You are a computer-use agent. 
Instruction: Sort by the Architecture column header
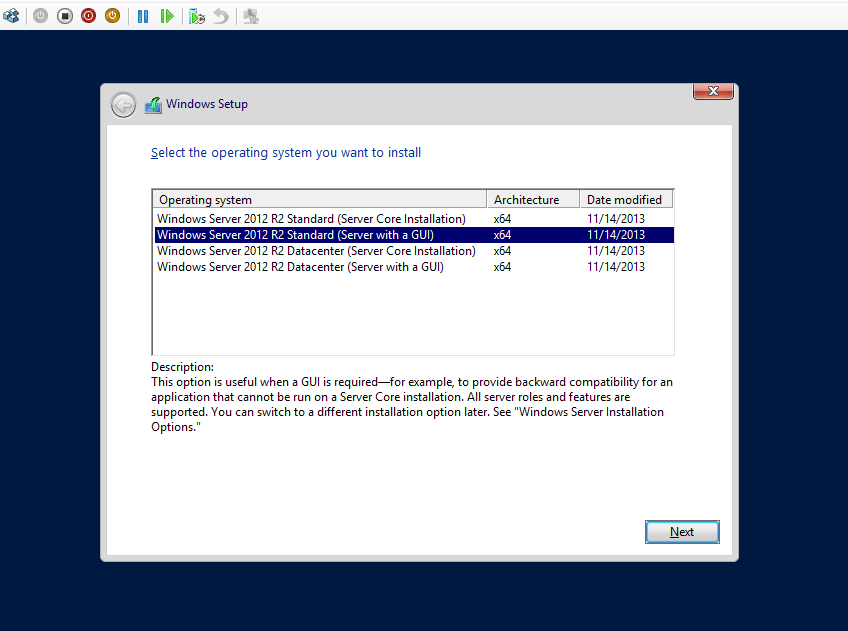tap(533, 200)
